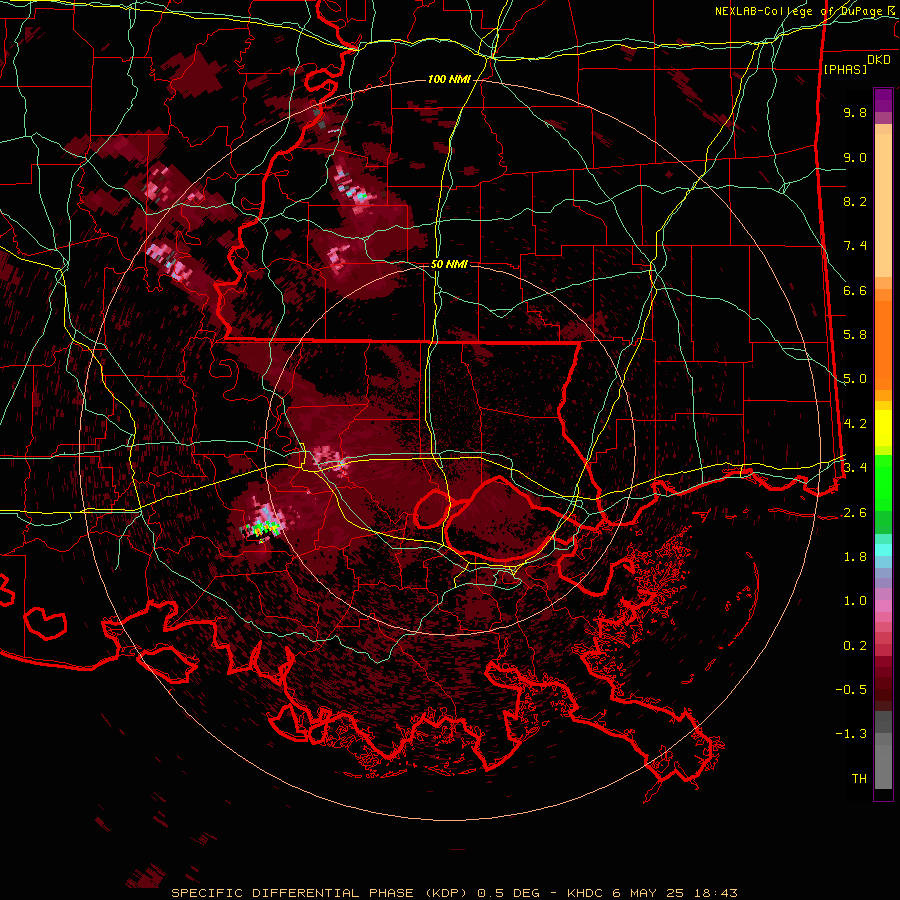Pick the orange segment of the color bar
This screenshot has width=900, height=900.
883,344
